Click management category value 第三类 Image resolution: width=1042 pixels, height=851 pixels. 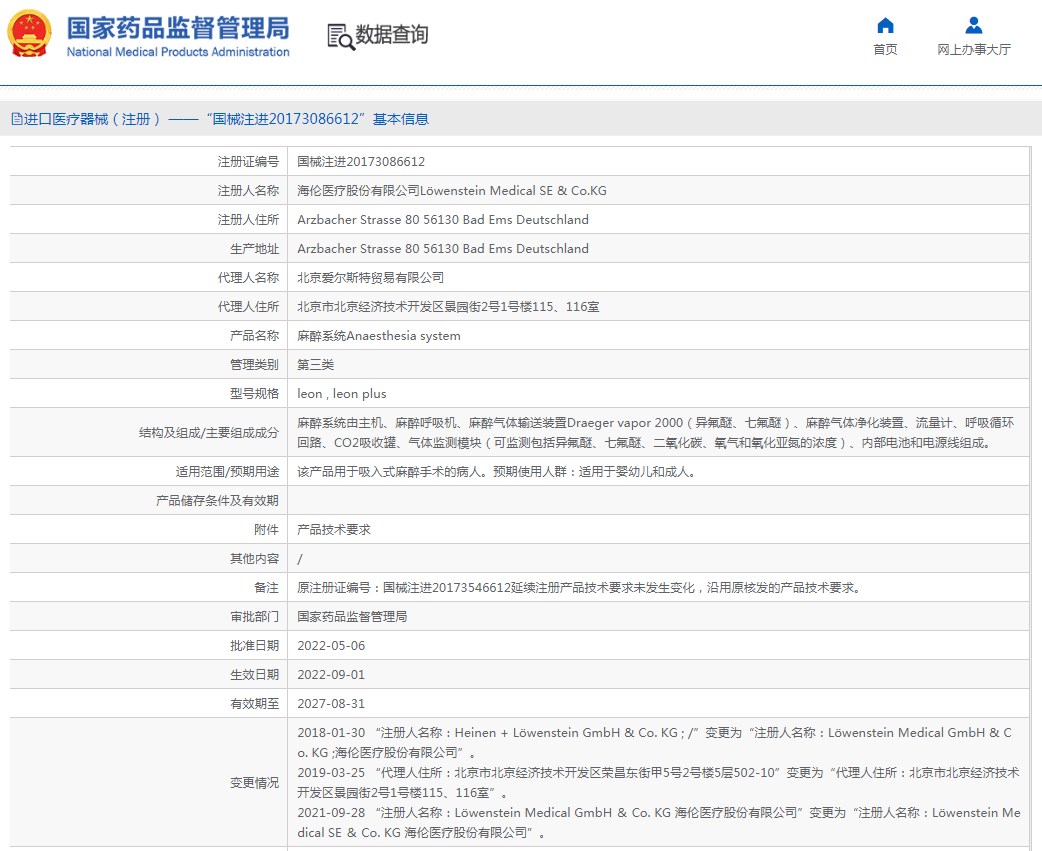coord(316,365)
